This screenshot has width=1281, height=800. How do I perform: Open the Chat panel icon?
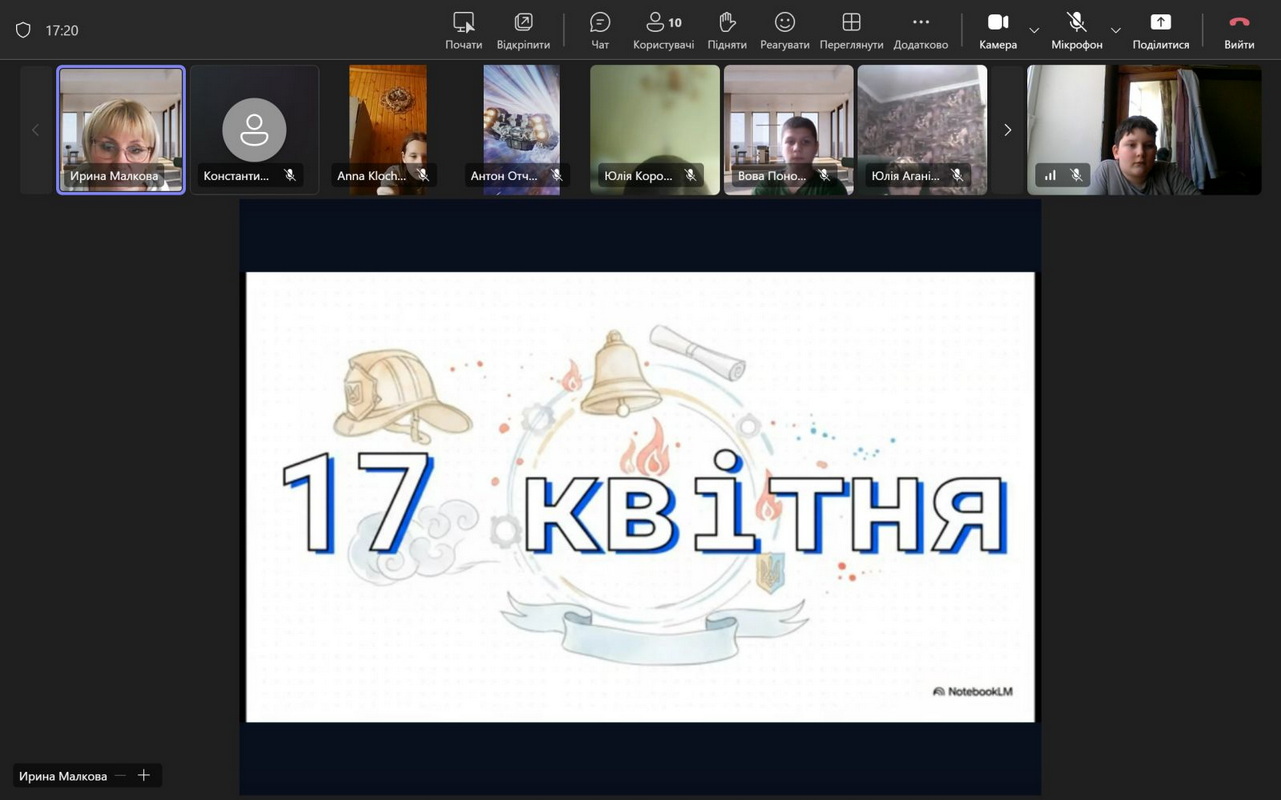point(600,23)
